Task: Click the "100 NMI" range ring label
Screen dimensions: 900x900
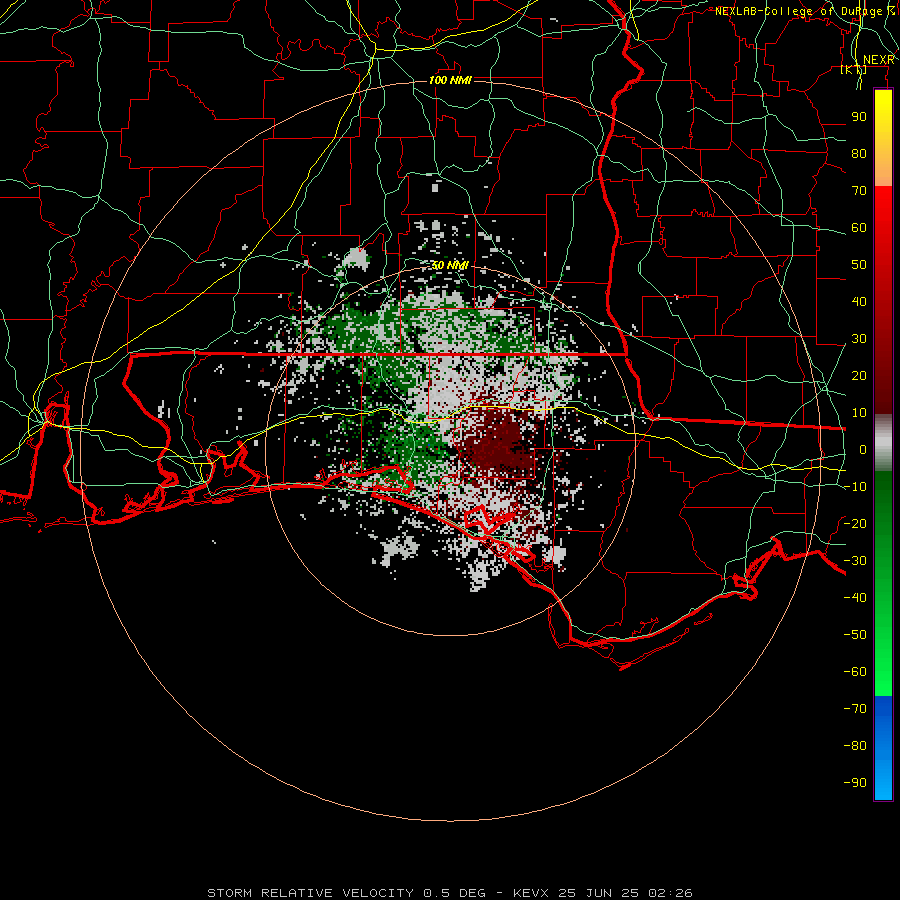Action: click(450, 80)
